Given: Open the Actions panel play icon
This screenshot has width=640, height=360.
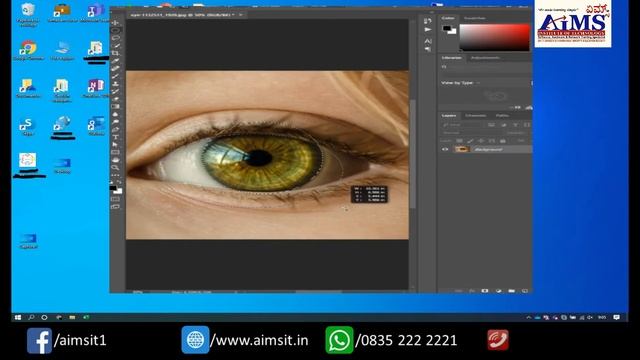Looking at the screenshot, I should click(x=427, y=30).
